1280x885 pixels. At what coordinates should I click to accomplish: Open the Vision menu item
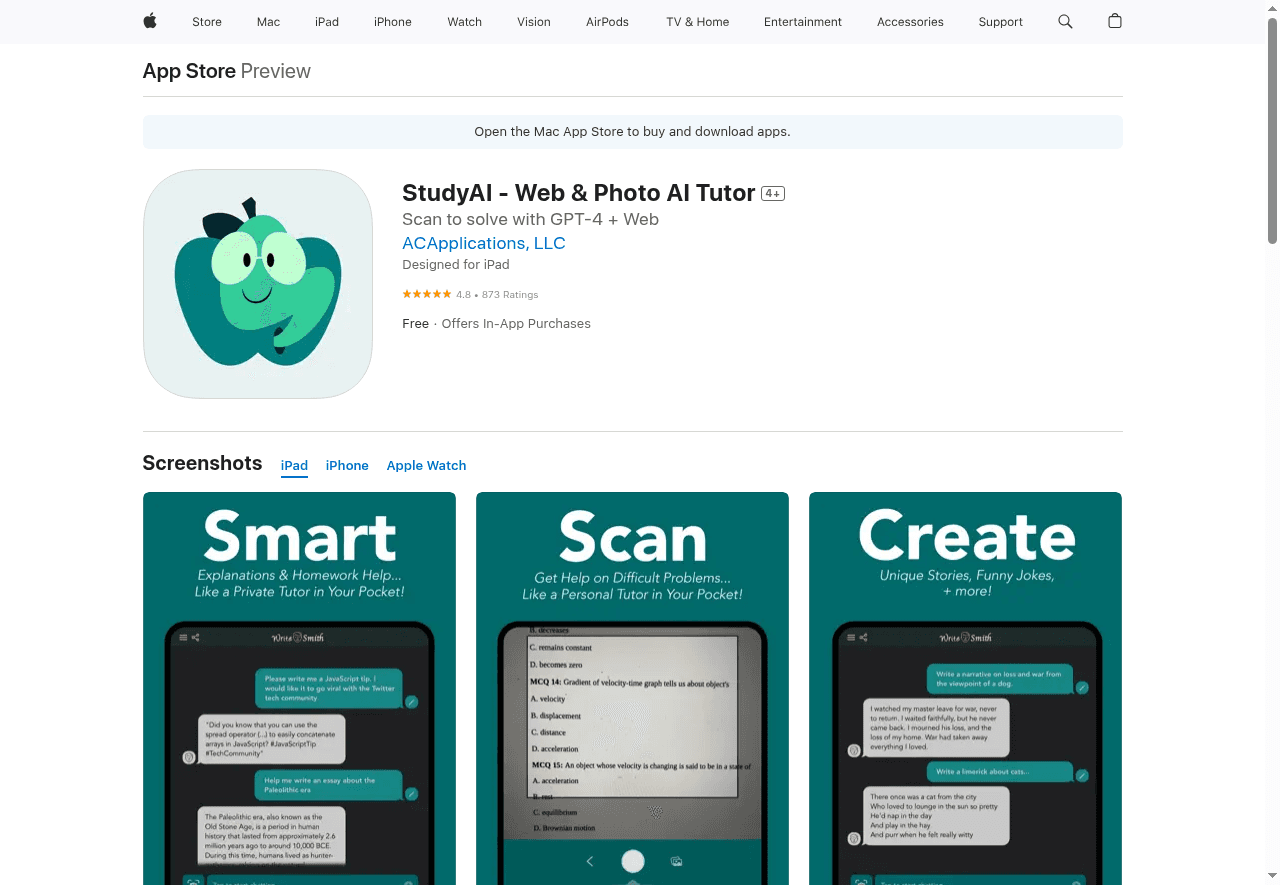click(x=534, y=21)
